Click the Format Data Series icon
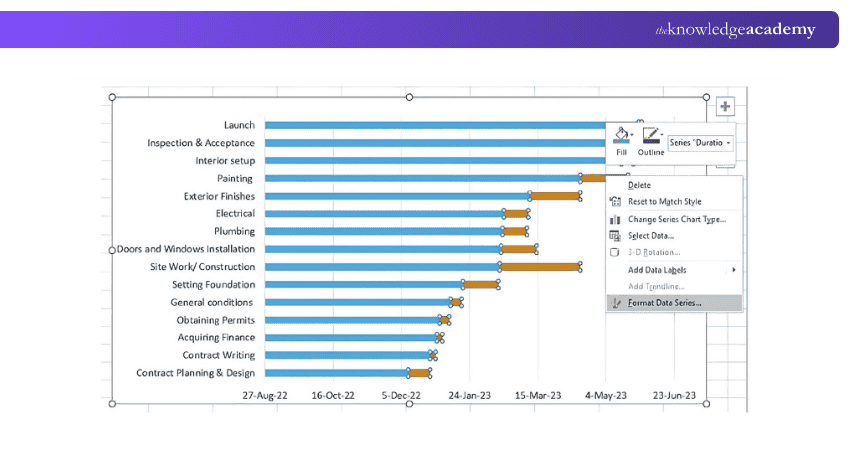 point(616,303)
